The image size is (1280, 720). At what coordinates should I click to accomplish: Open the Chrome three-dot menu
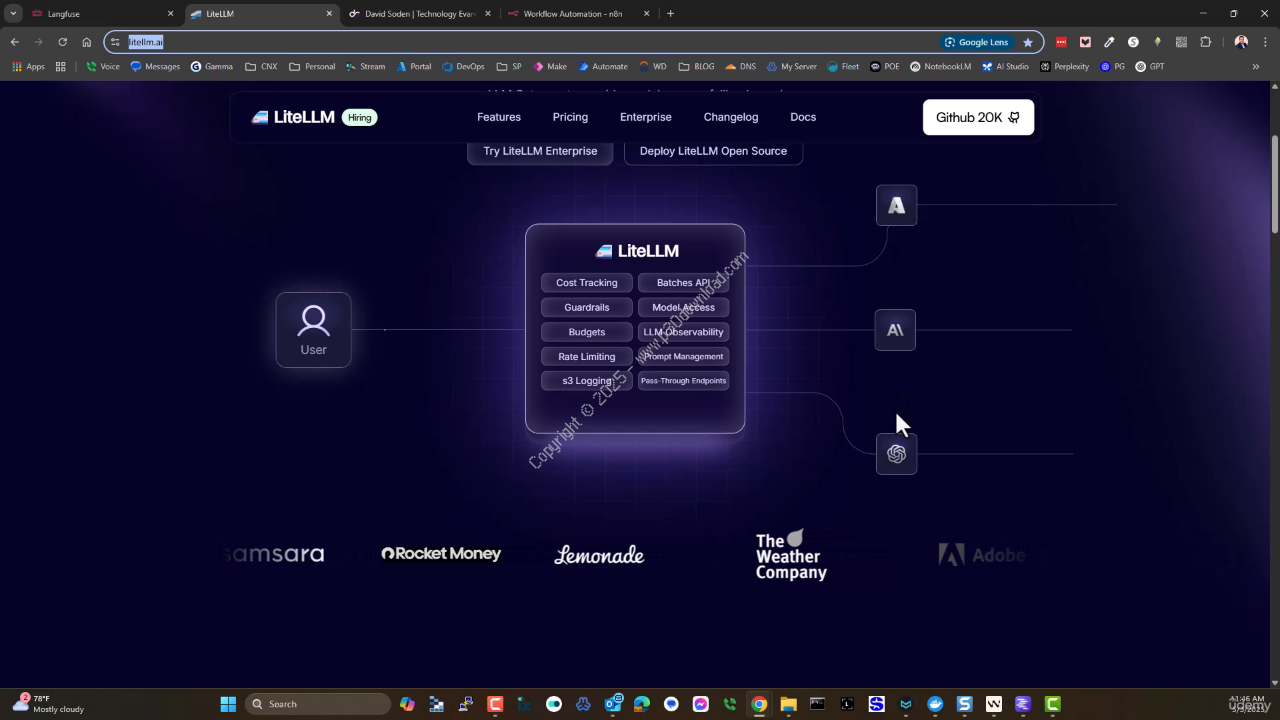(1264, 42)
